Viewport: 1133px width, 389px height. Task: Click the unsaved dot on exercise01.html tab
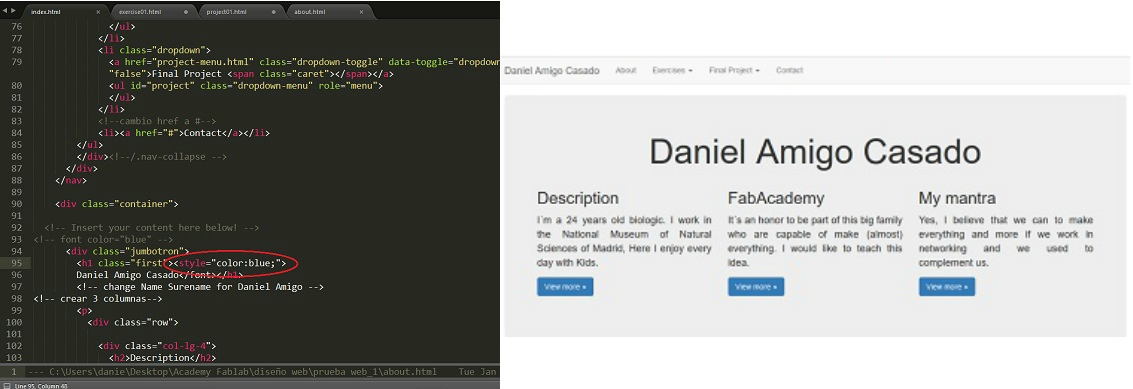[186, 12]
